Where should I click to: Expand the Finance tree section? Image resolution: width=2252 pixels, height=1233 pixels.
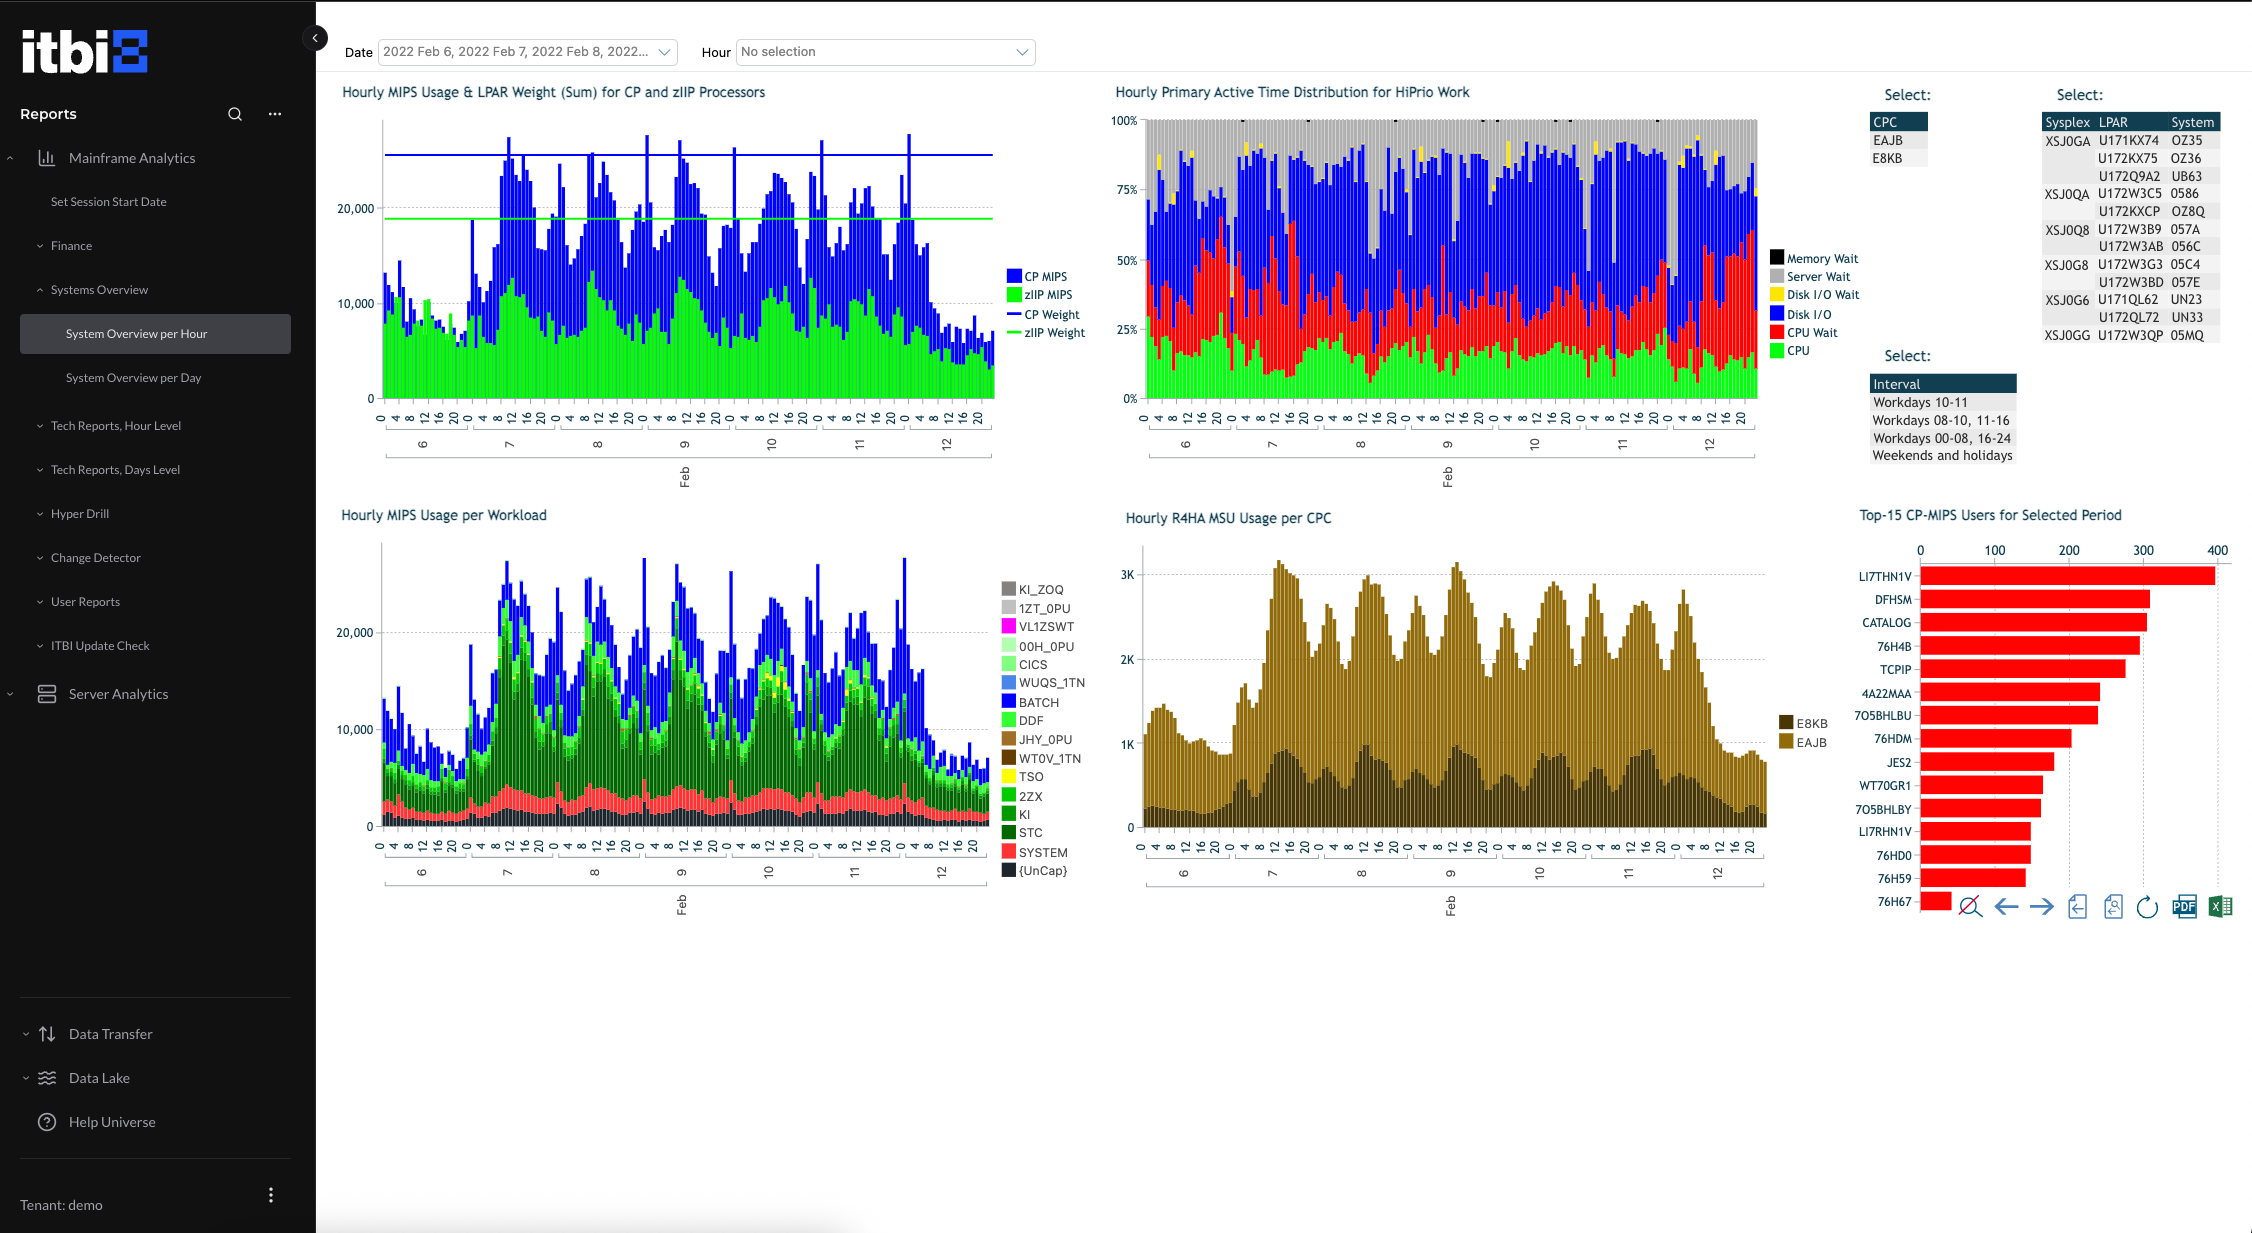click(x=71, y=246)
